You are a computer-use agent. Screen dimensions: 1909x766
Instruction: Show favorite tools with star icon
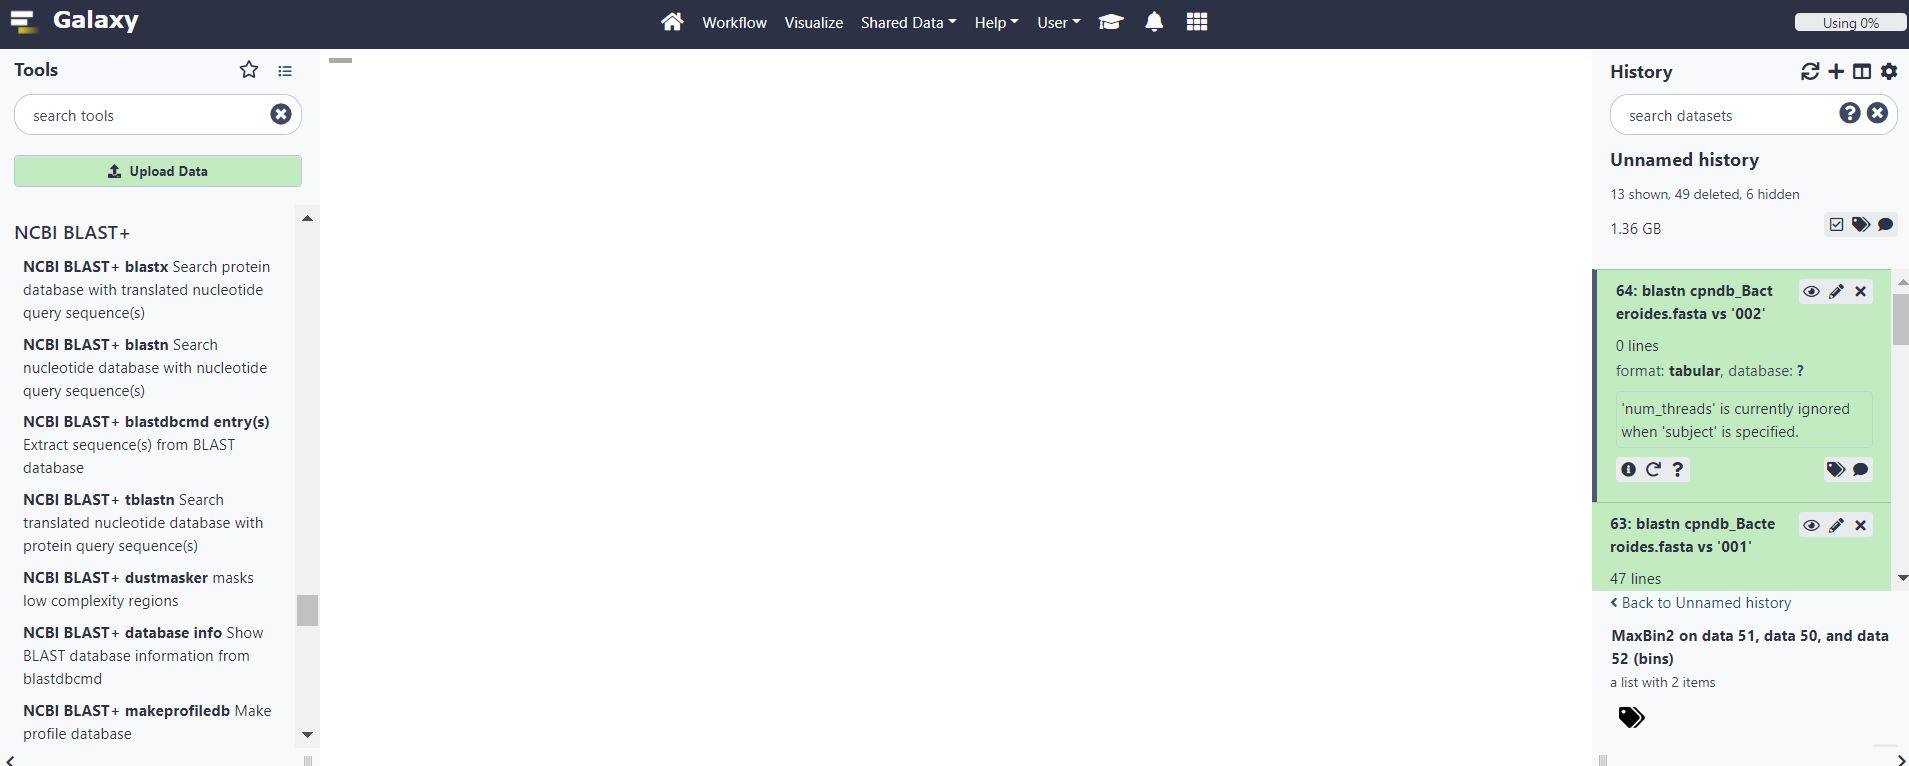click(x=249, y=70)
